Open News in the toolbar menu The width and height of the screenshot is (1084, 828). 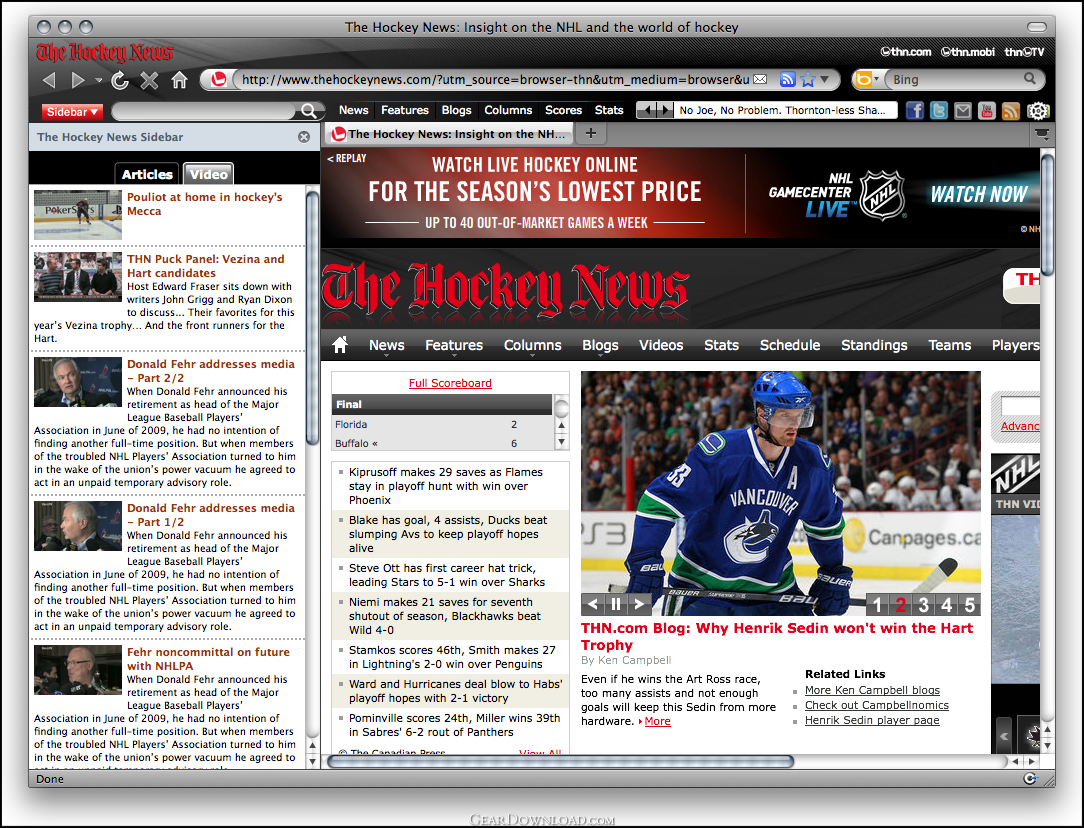click(x=353, y=110)
